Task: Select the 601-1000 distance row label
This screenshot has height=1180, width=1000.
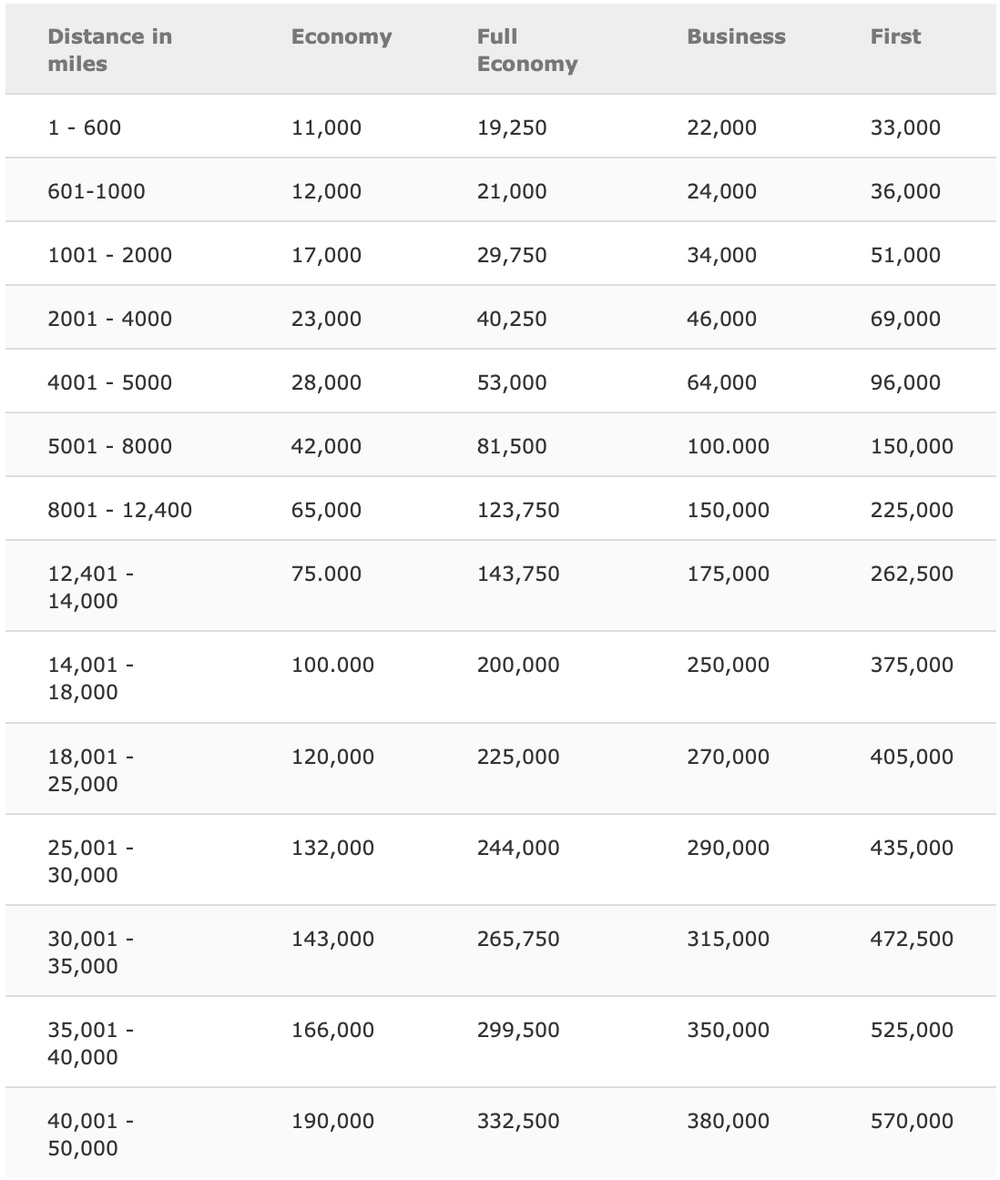Action: coord(96,191)
